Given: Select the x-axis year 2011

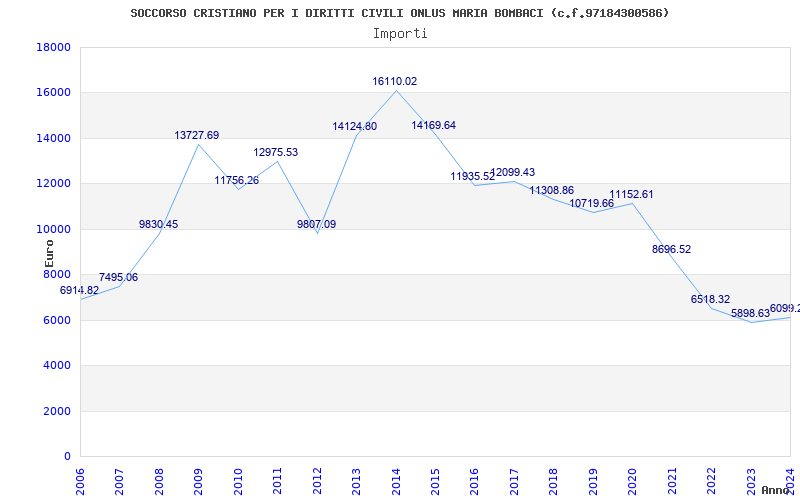Looking at the screenshot, I should [278, 481].
